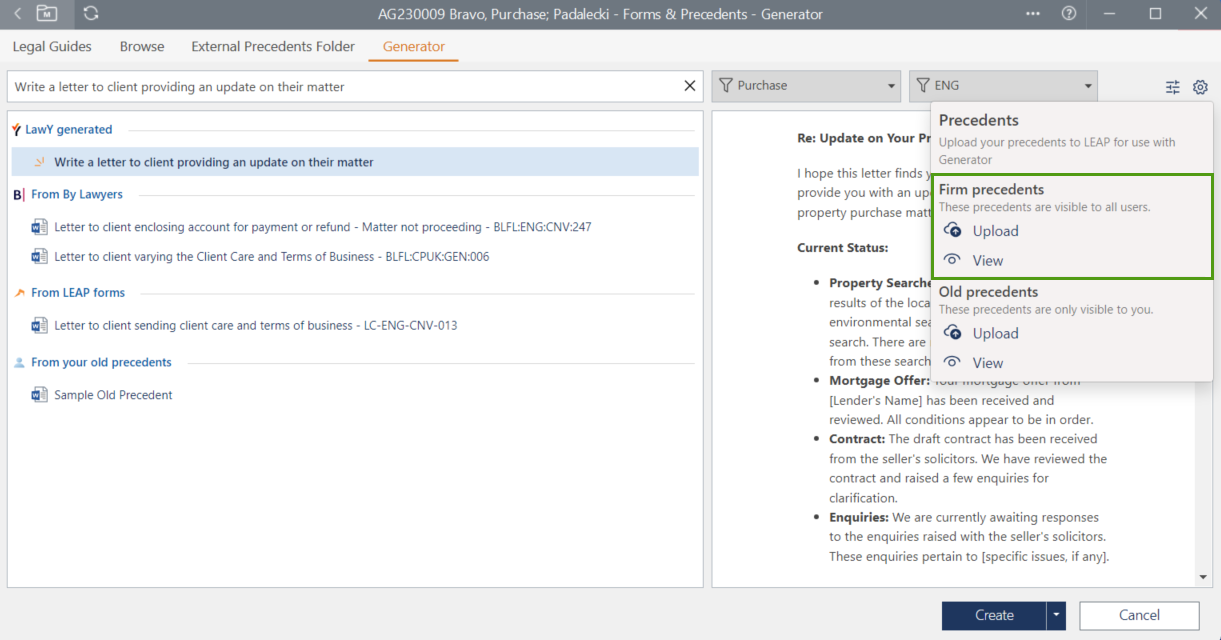This screenshot has width=1221, height=640.
Task: Click the back arrow in title bar
Action: tap(18, 14)
